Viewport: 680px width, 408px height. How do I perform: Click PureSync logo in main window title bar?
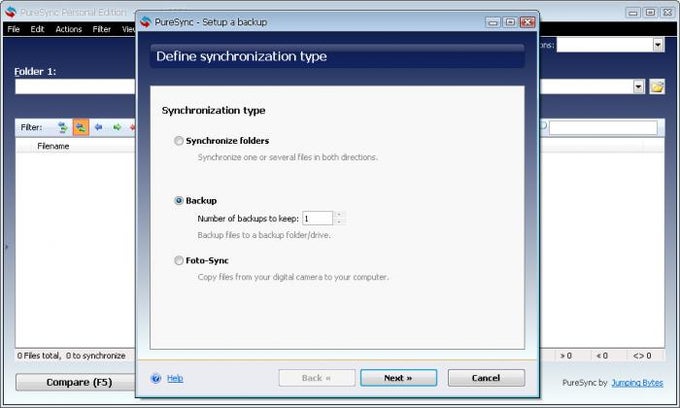tap(11, 12)
